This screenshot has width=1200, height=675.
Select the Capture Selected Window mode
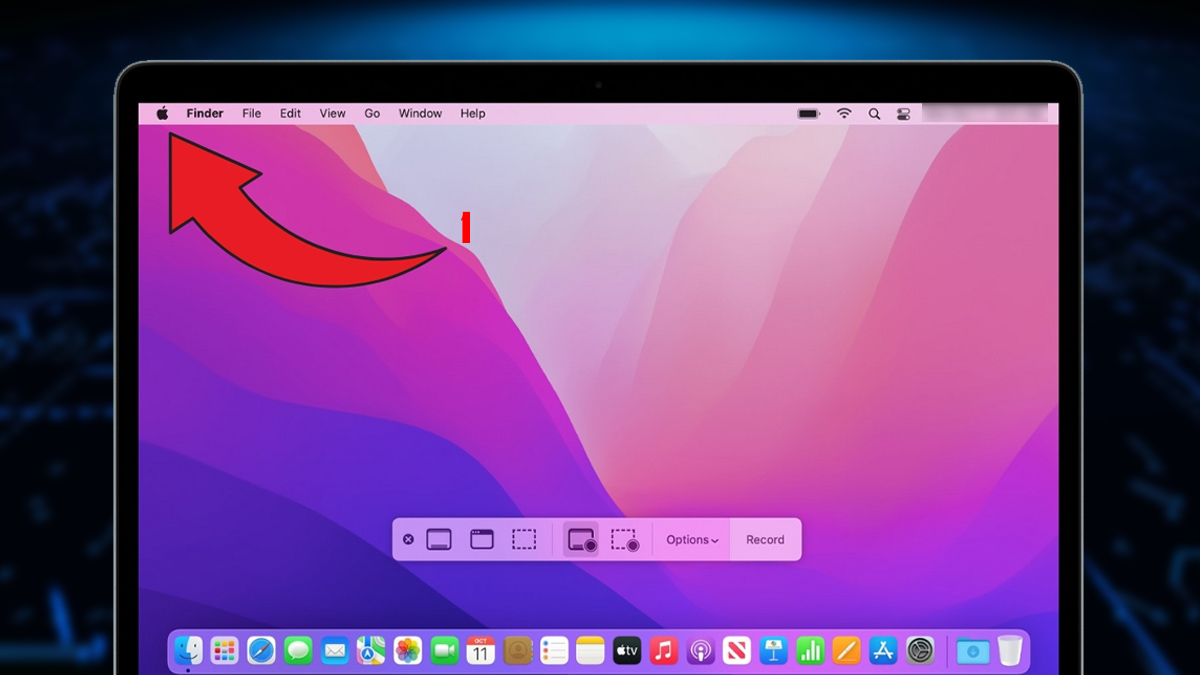point(483,539)
